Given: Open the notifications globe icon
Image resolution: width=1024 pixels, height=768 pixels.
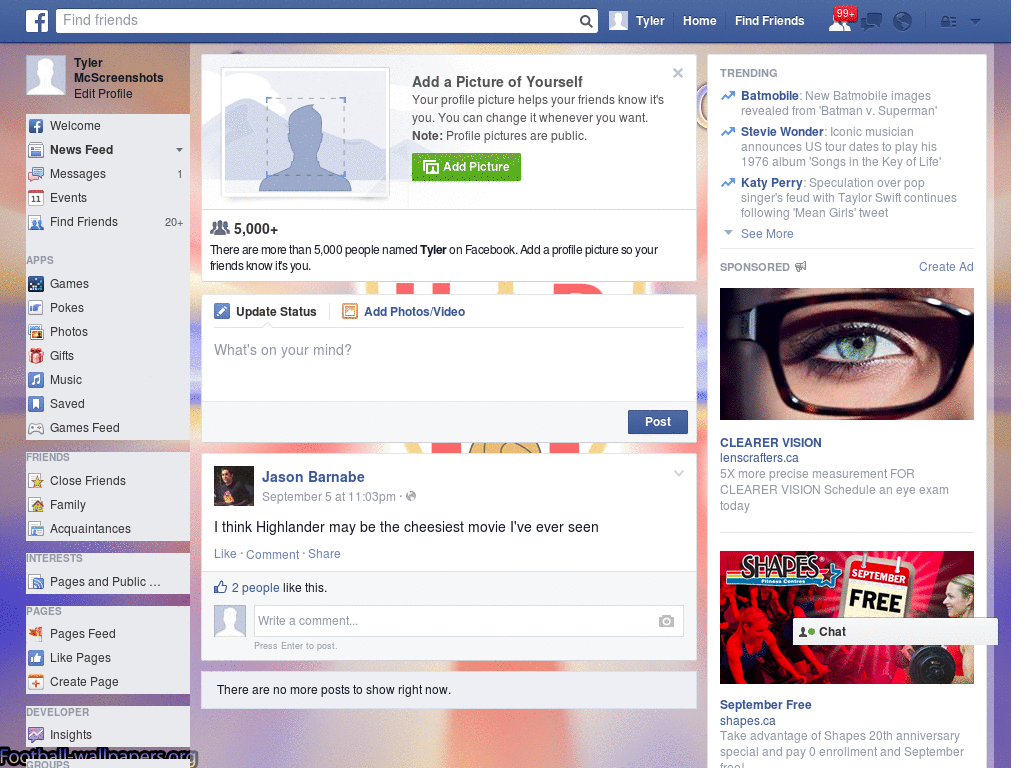Looking at the screenshot, I should click(x=903, y=22).
